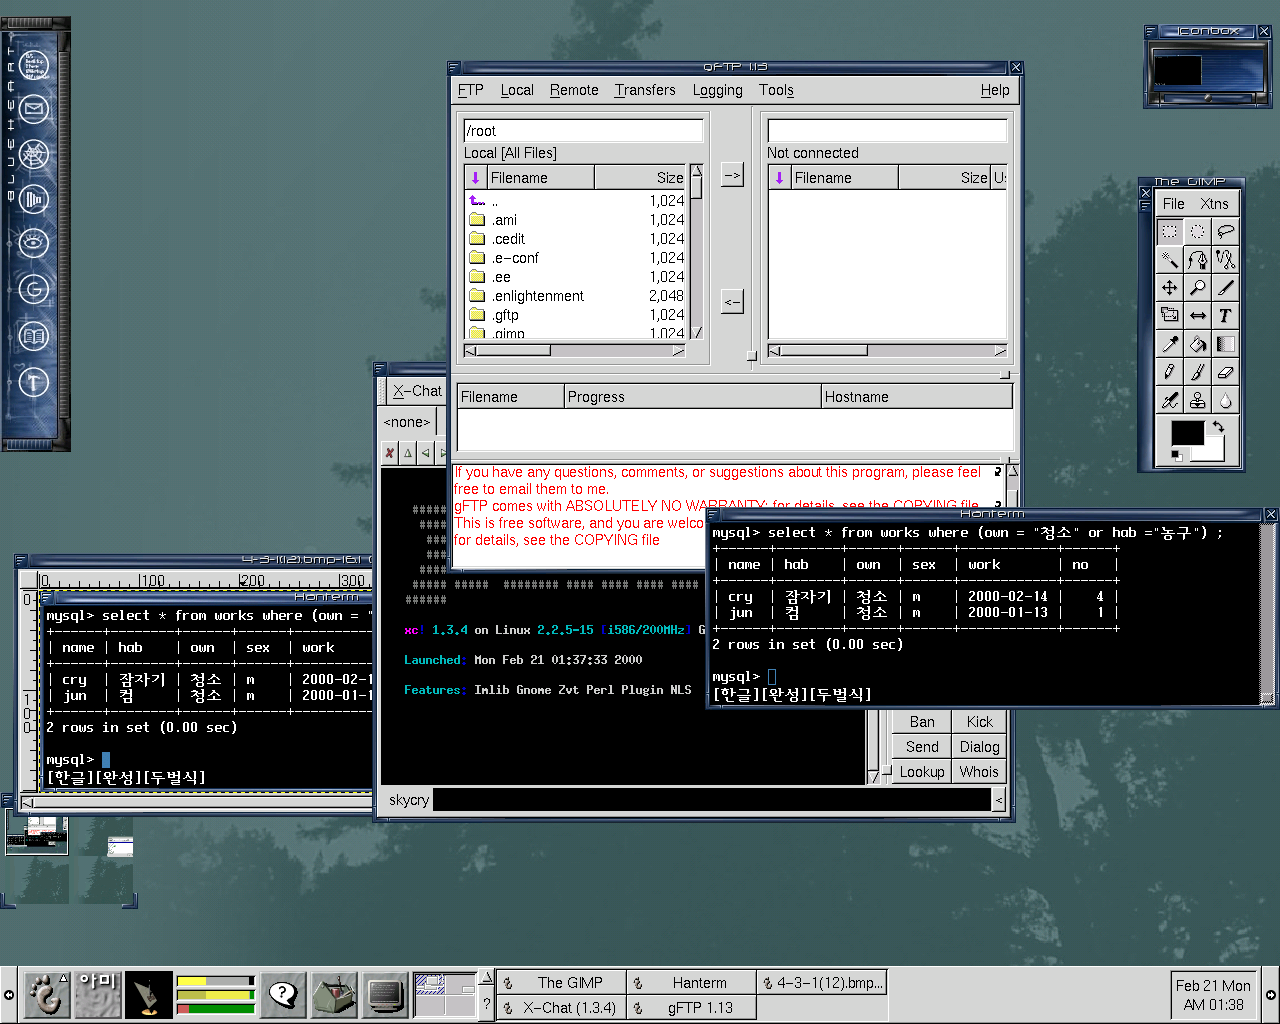1280x1024 pixels.
Task: Click the empty remote path field in gFTP
Action: click(x=887, y=131)
